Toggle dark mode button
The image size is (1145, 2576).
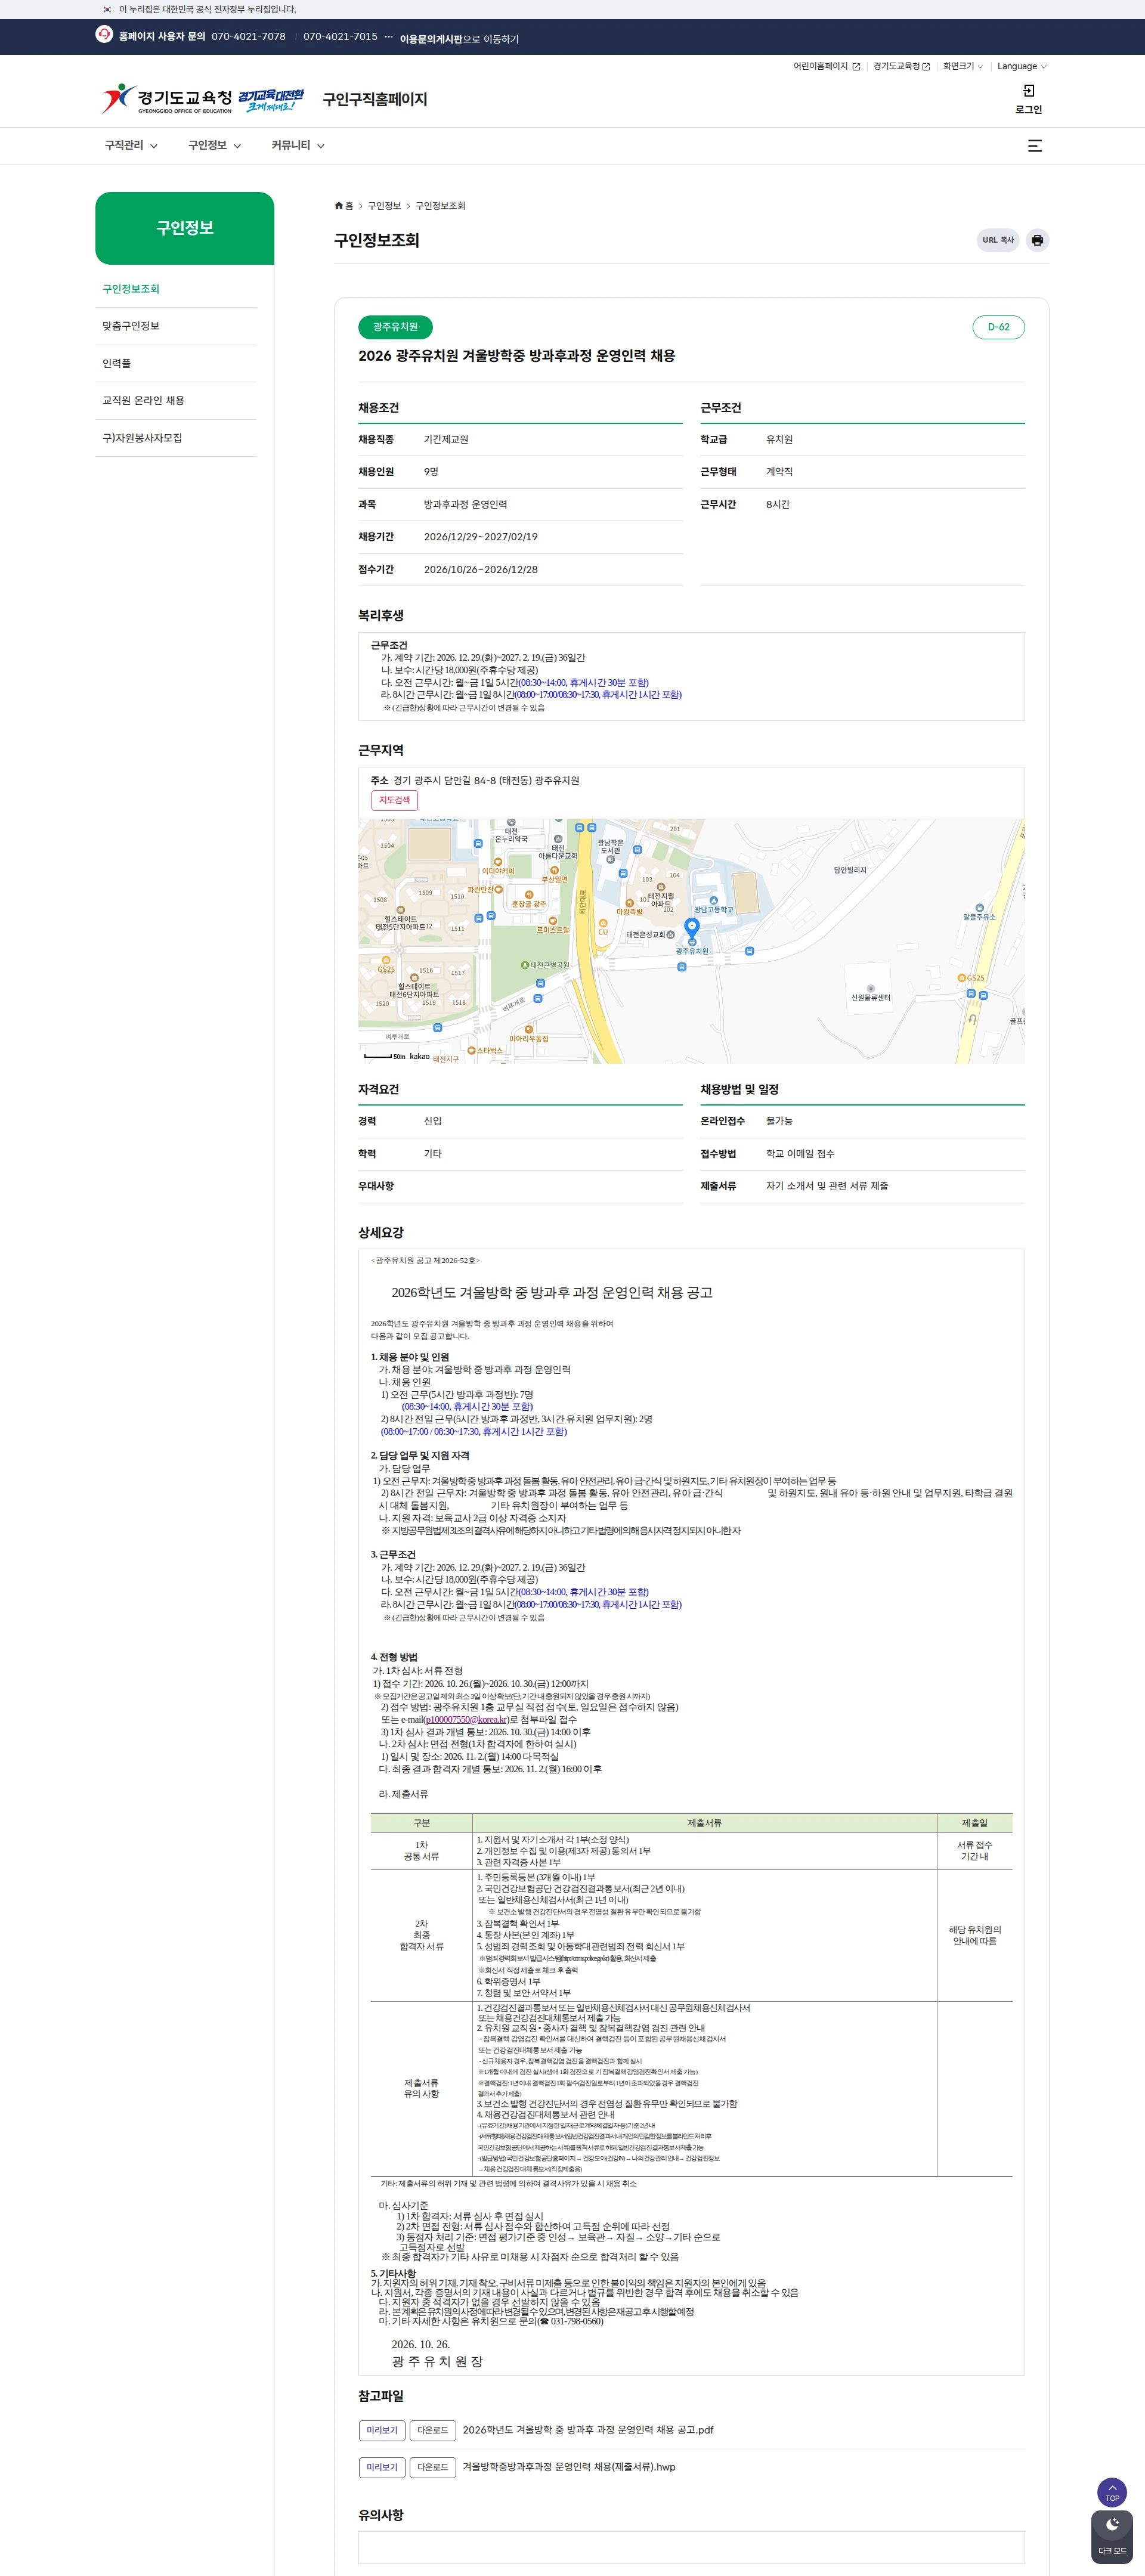point(1112,2537)
